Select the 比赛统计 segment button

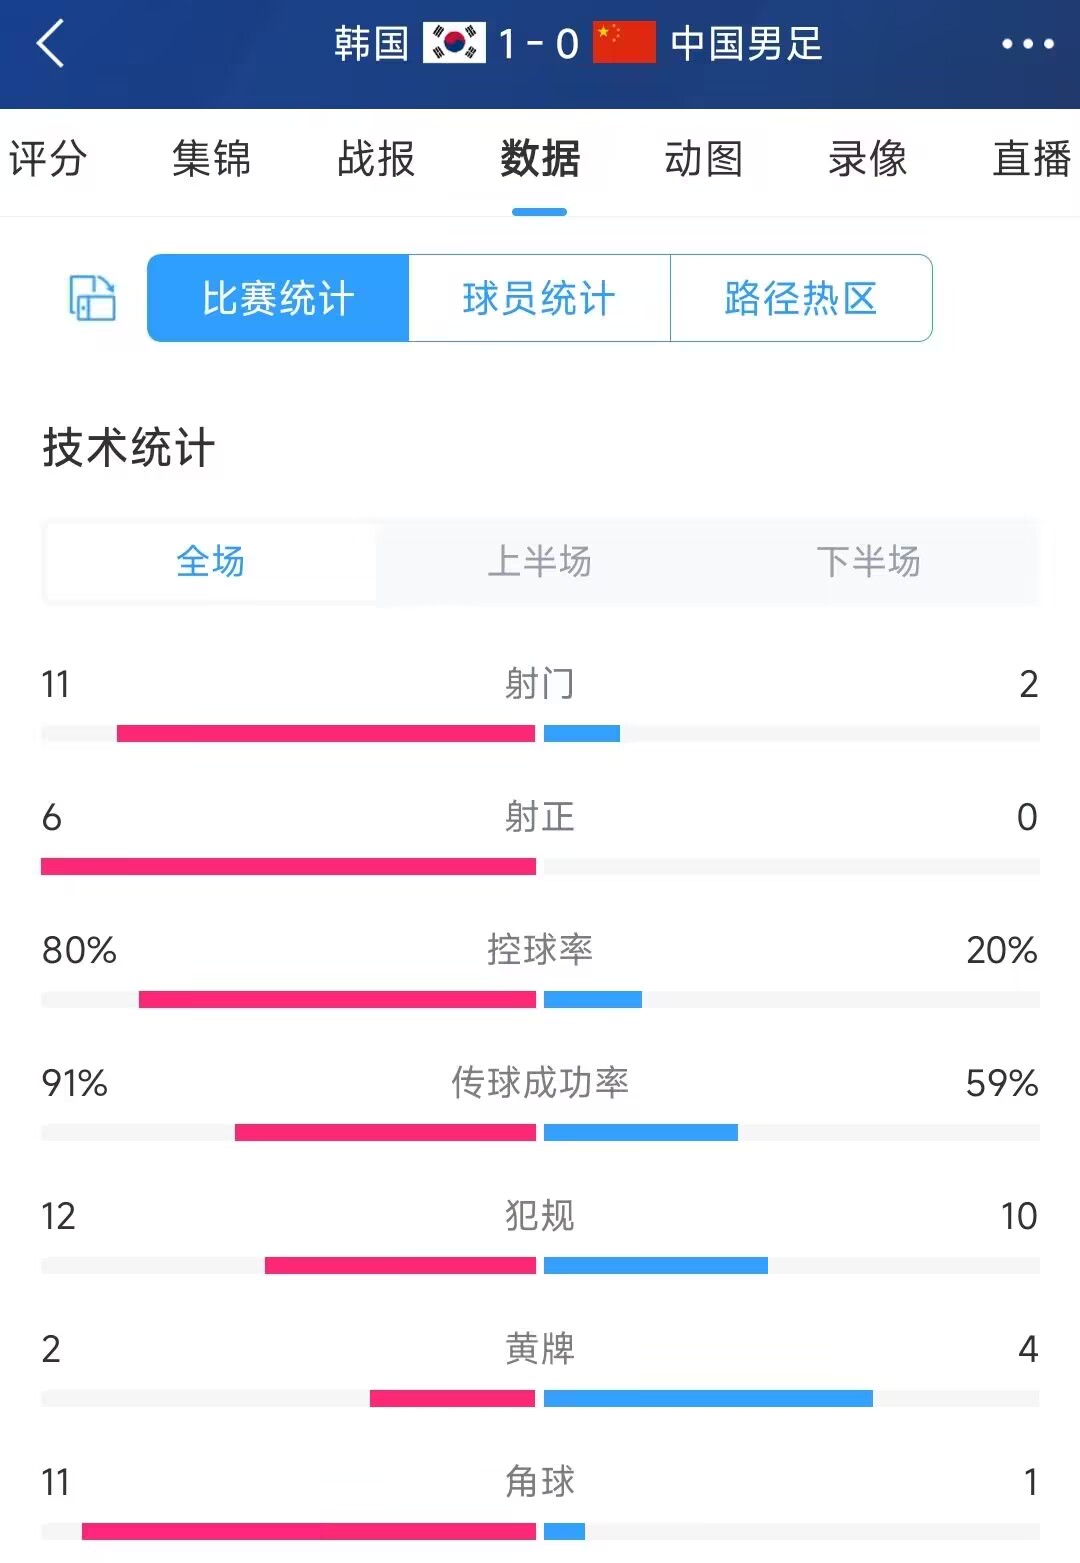click(278, 298)
